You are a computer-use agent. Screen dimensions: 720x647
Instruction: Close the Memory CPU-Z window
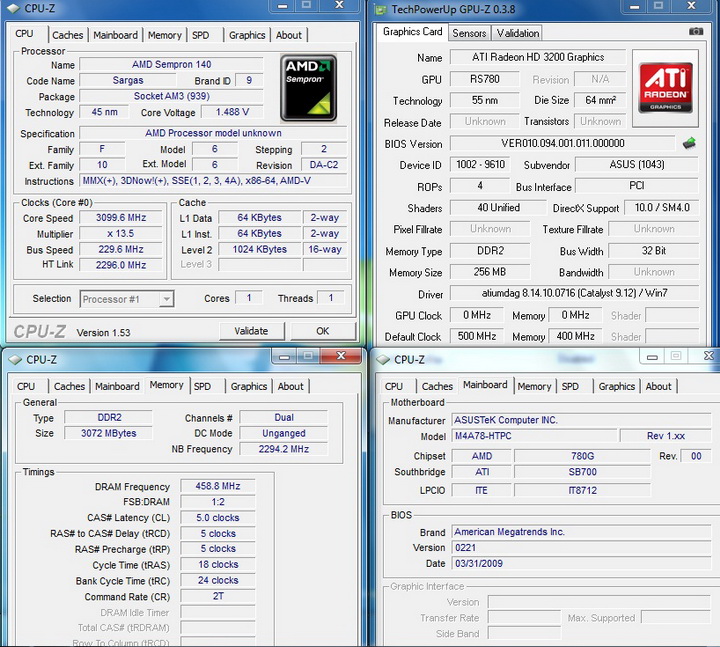[341, 356]
